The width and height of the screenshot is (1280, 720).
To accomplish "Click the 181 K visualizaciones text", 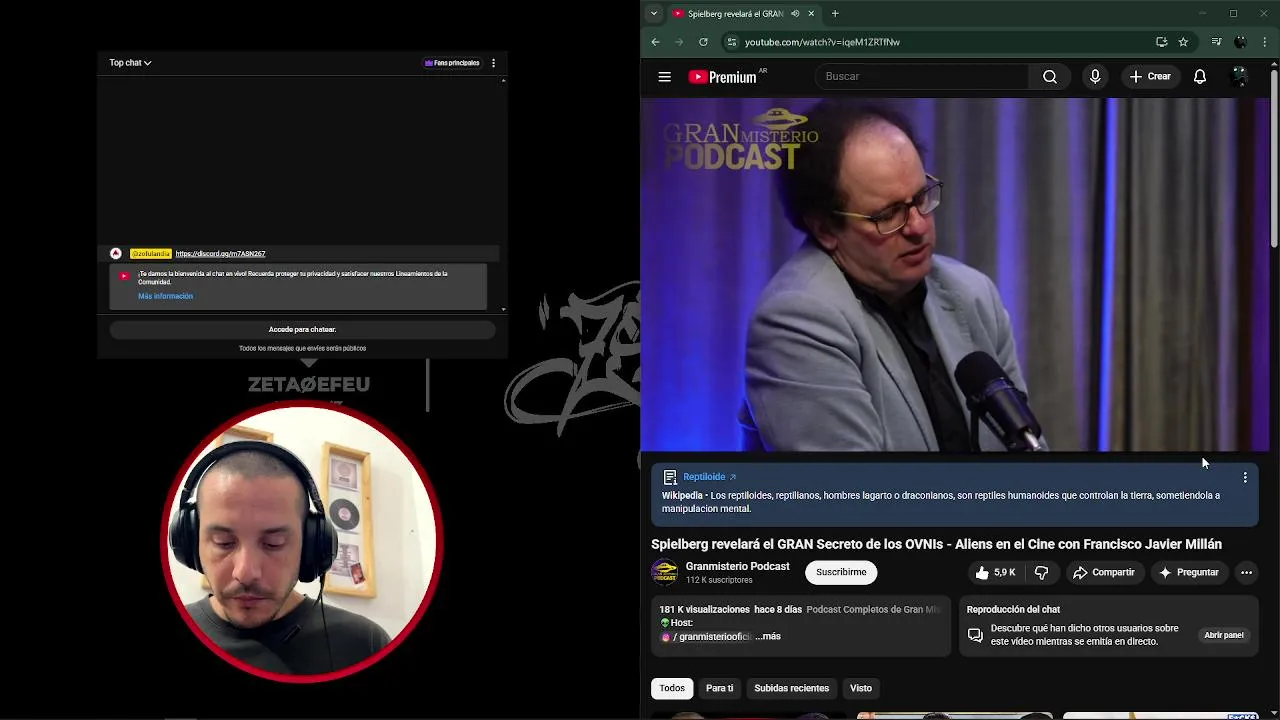I will pyautogui.click(x=704, y=609).
